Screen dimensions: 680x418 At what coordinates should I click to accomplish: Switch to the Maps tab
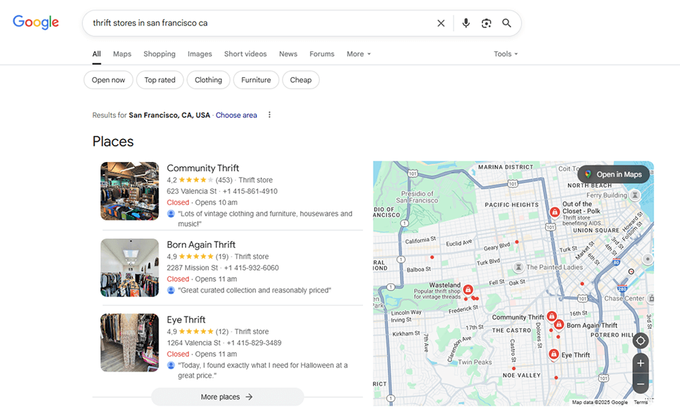point(122,54)
